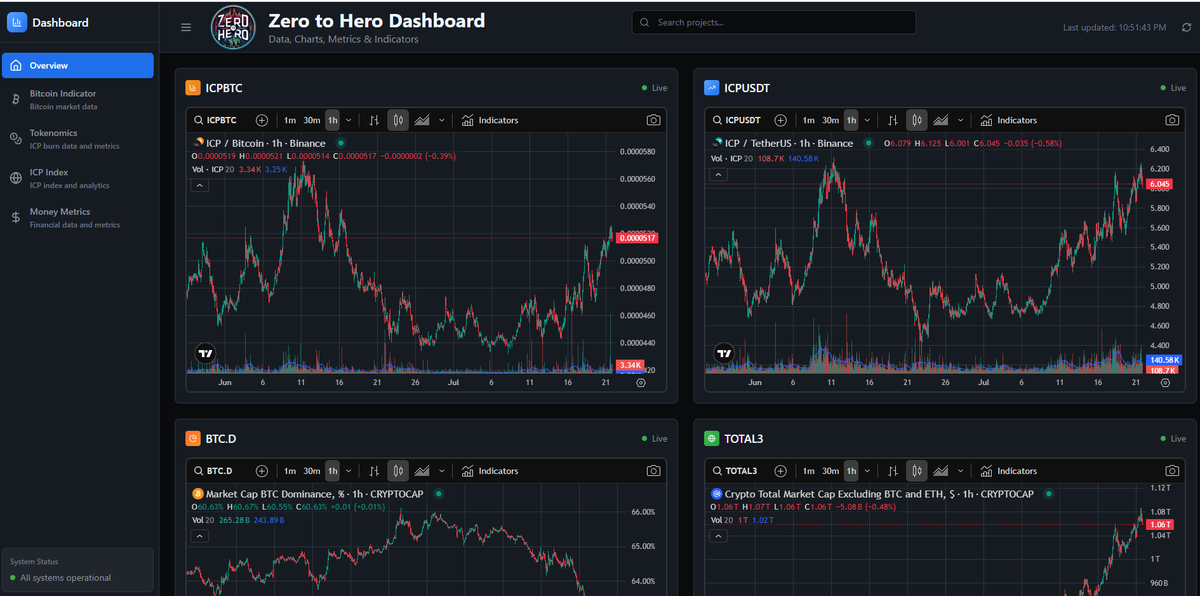Set ICPUSDT chart to 30m interval
Viewport: 1200px width, 596px height.
click(x=831, y=120)
